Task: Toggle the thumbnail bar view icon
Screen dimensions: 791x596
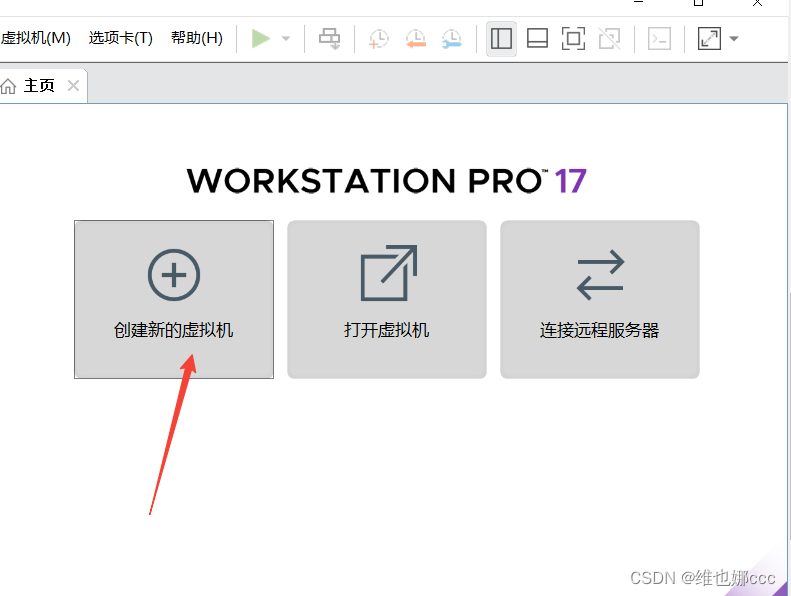Action: [x=537, y=38]
